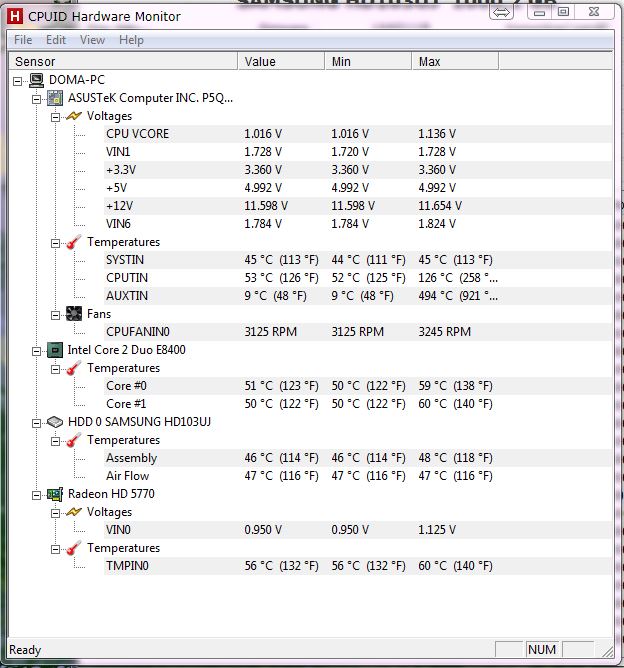The image size is (624, 668).
Task: Collapse Temperatures under HDD 0 SAMSUNG
Action: pos(55,441)
